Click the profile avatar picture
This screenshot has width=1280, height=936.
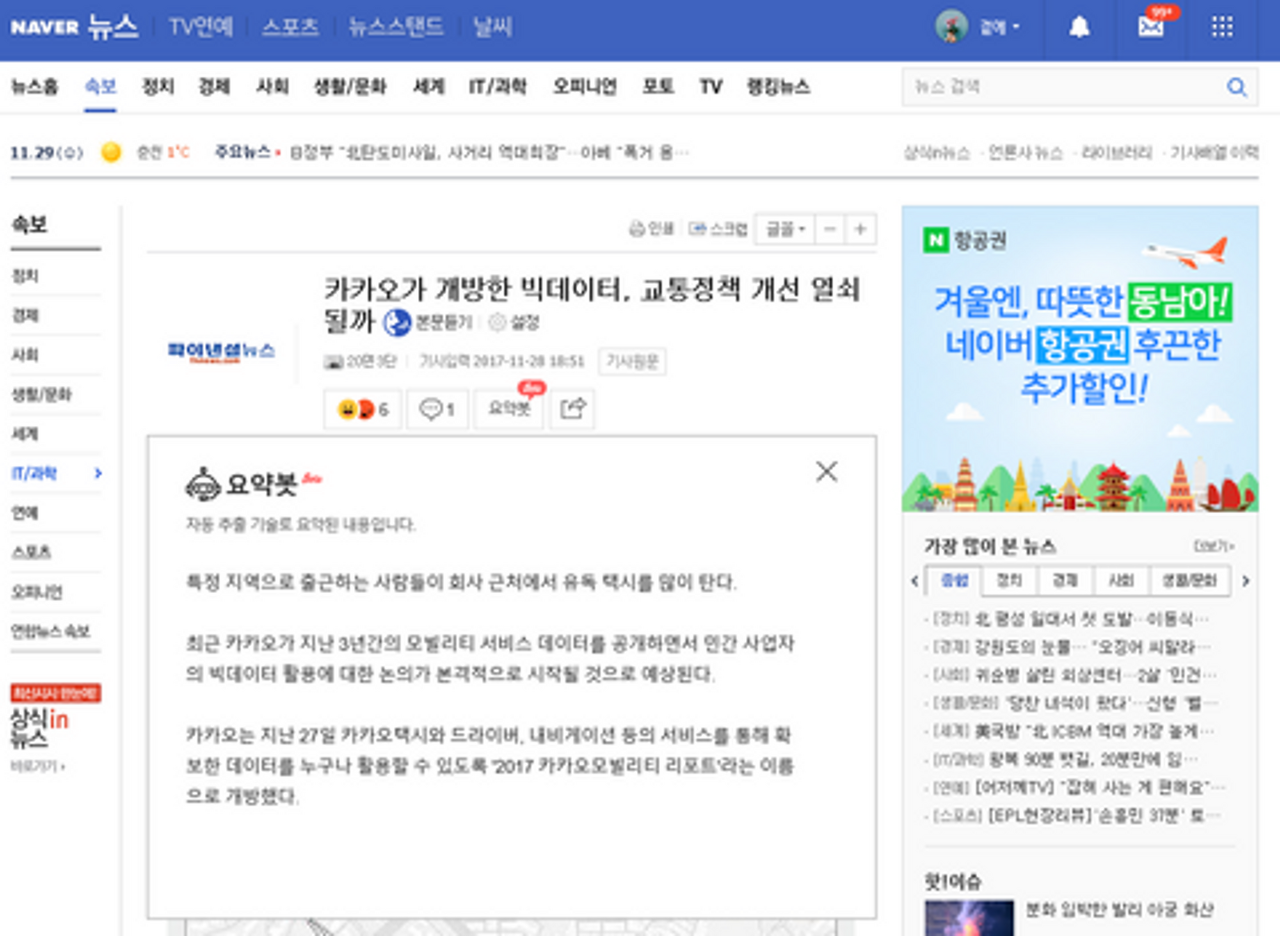coord(951,27)
